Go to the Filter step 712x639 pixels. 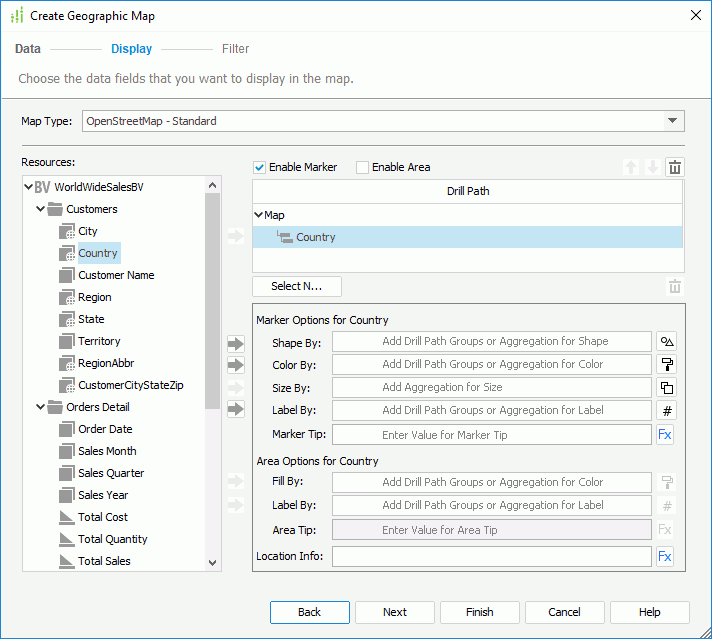[235, 49]
